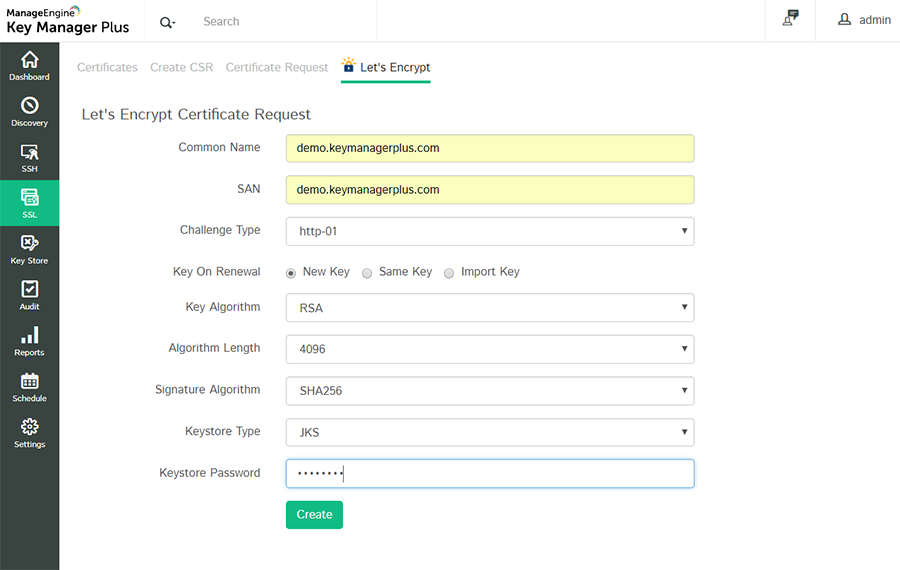The width and height of the screenshot is (900, 570).
Task: Go to the Discovery section
Action: tap(29, 111)
